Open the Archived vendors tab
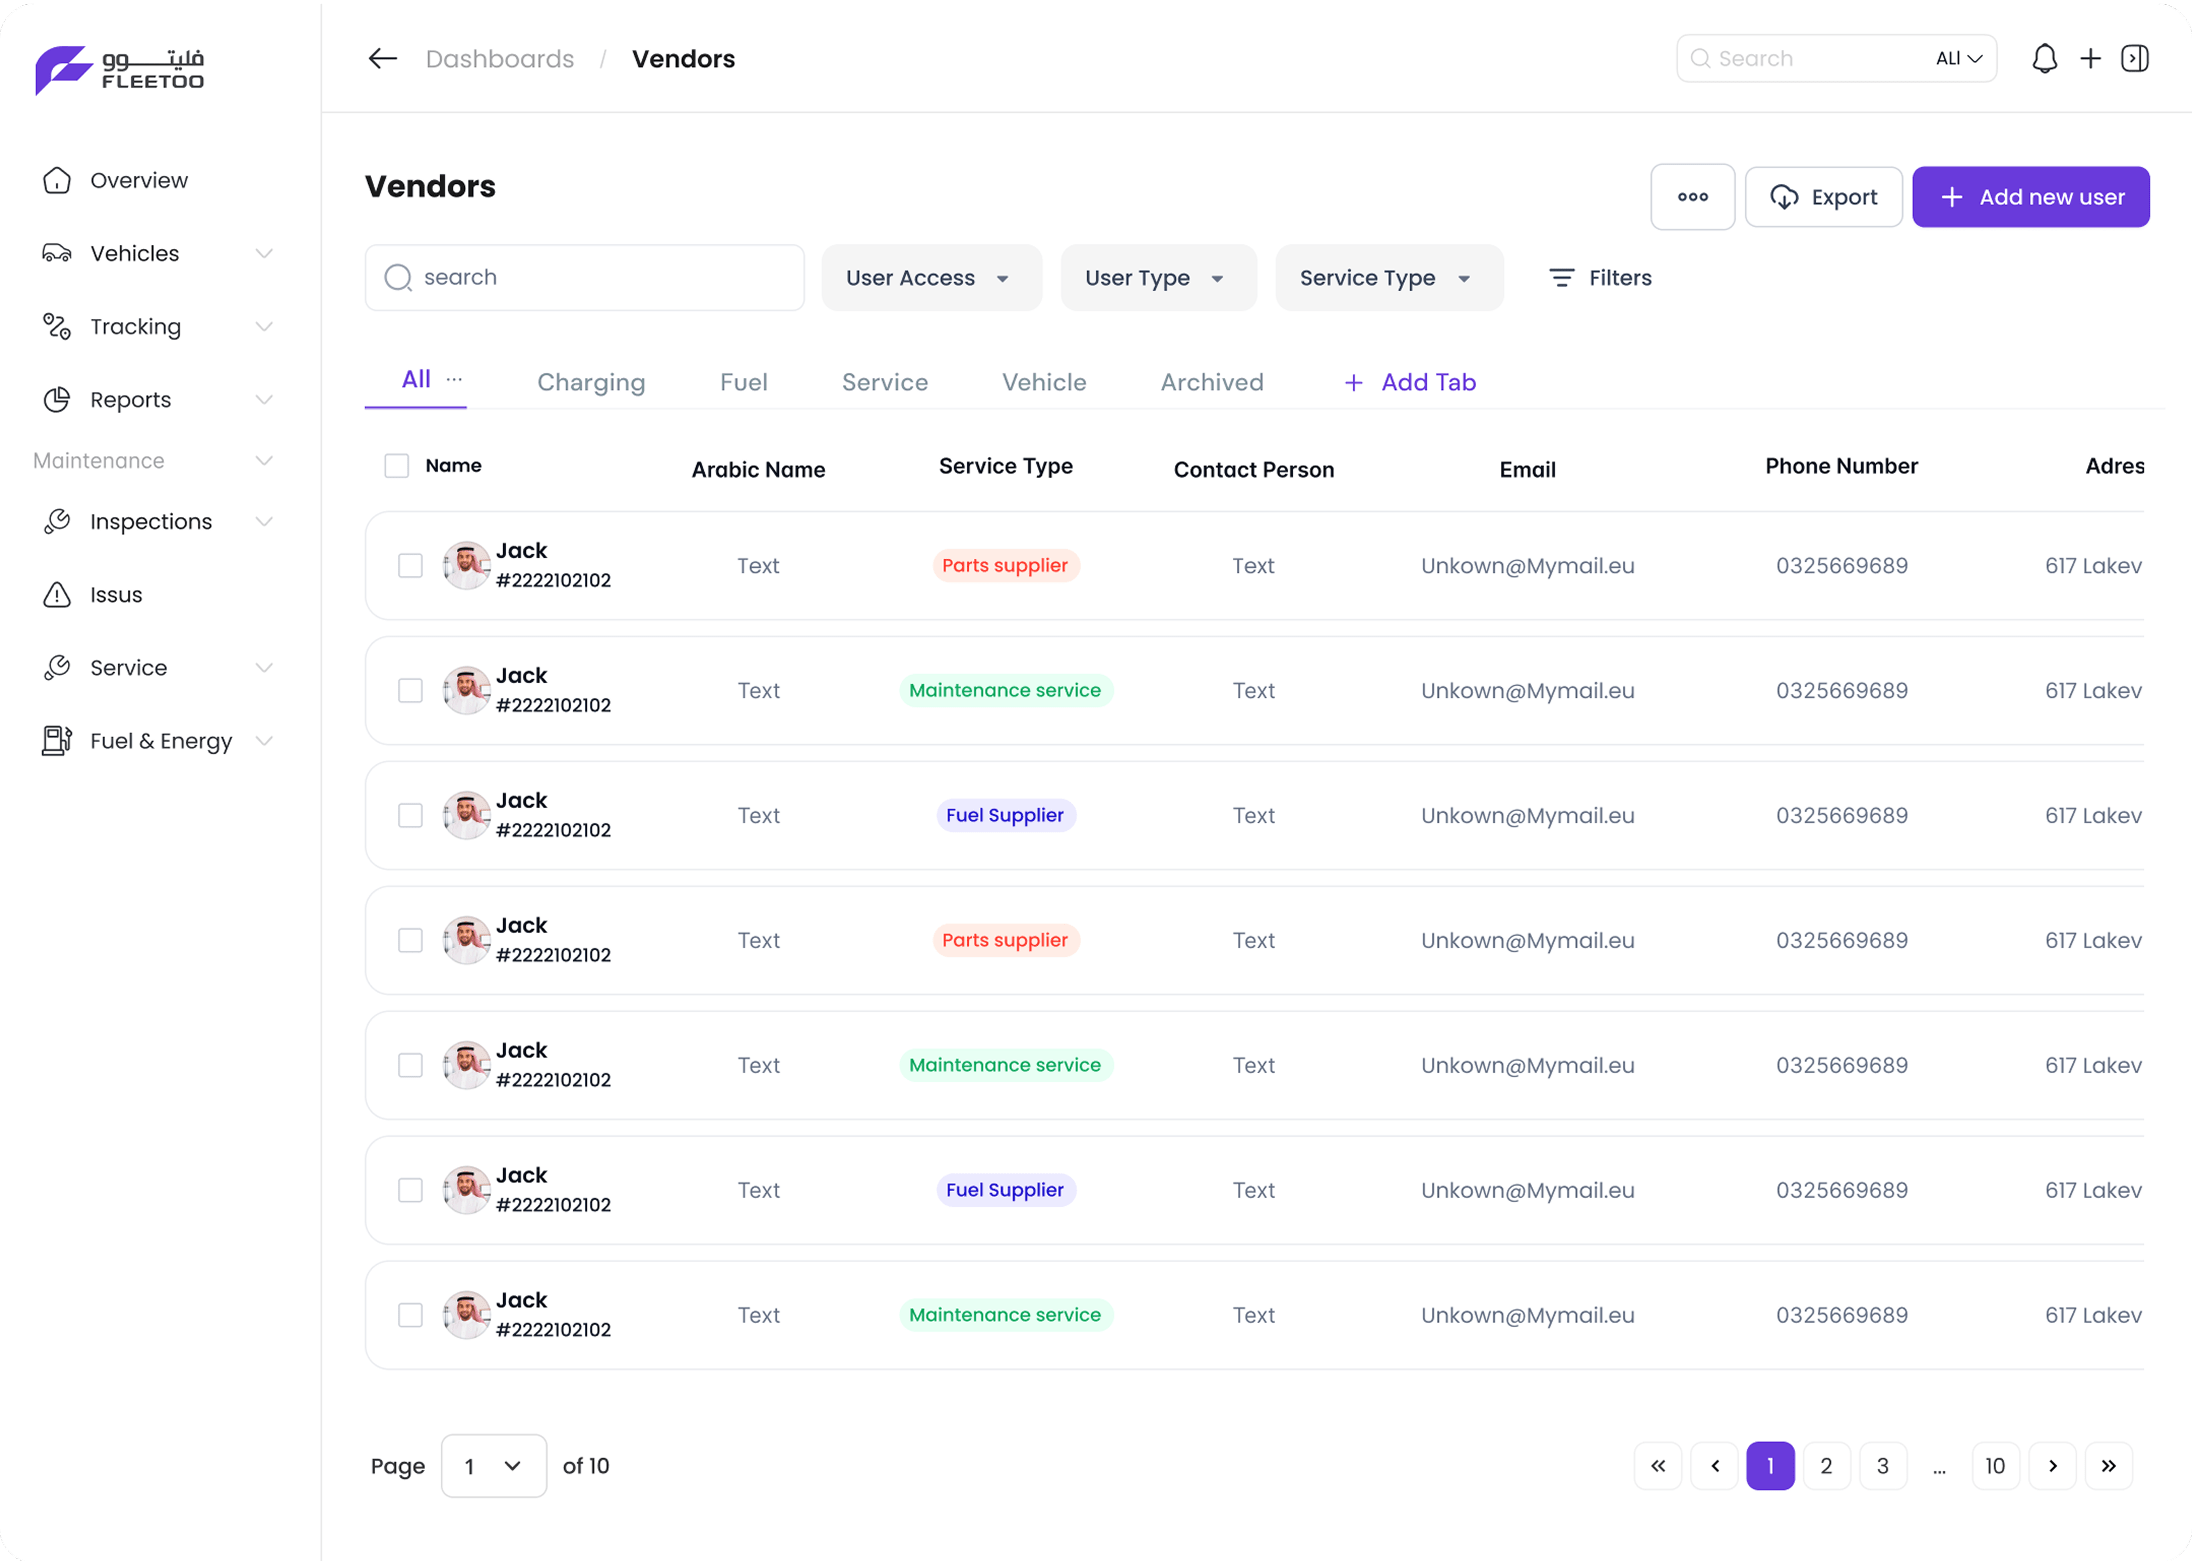Viewport: 2192px width, 1561px height. (x=1212, y=382)
